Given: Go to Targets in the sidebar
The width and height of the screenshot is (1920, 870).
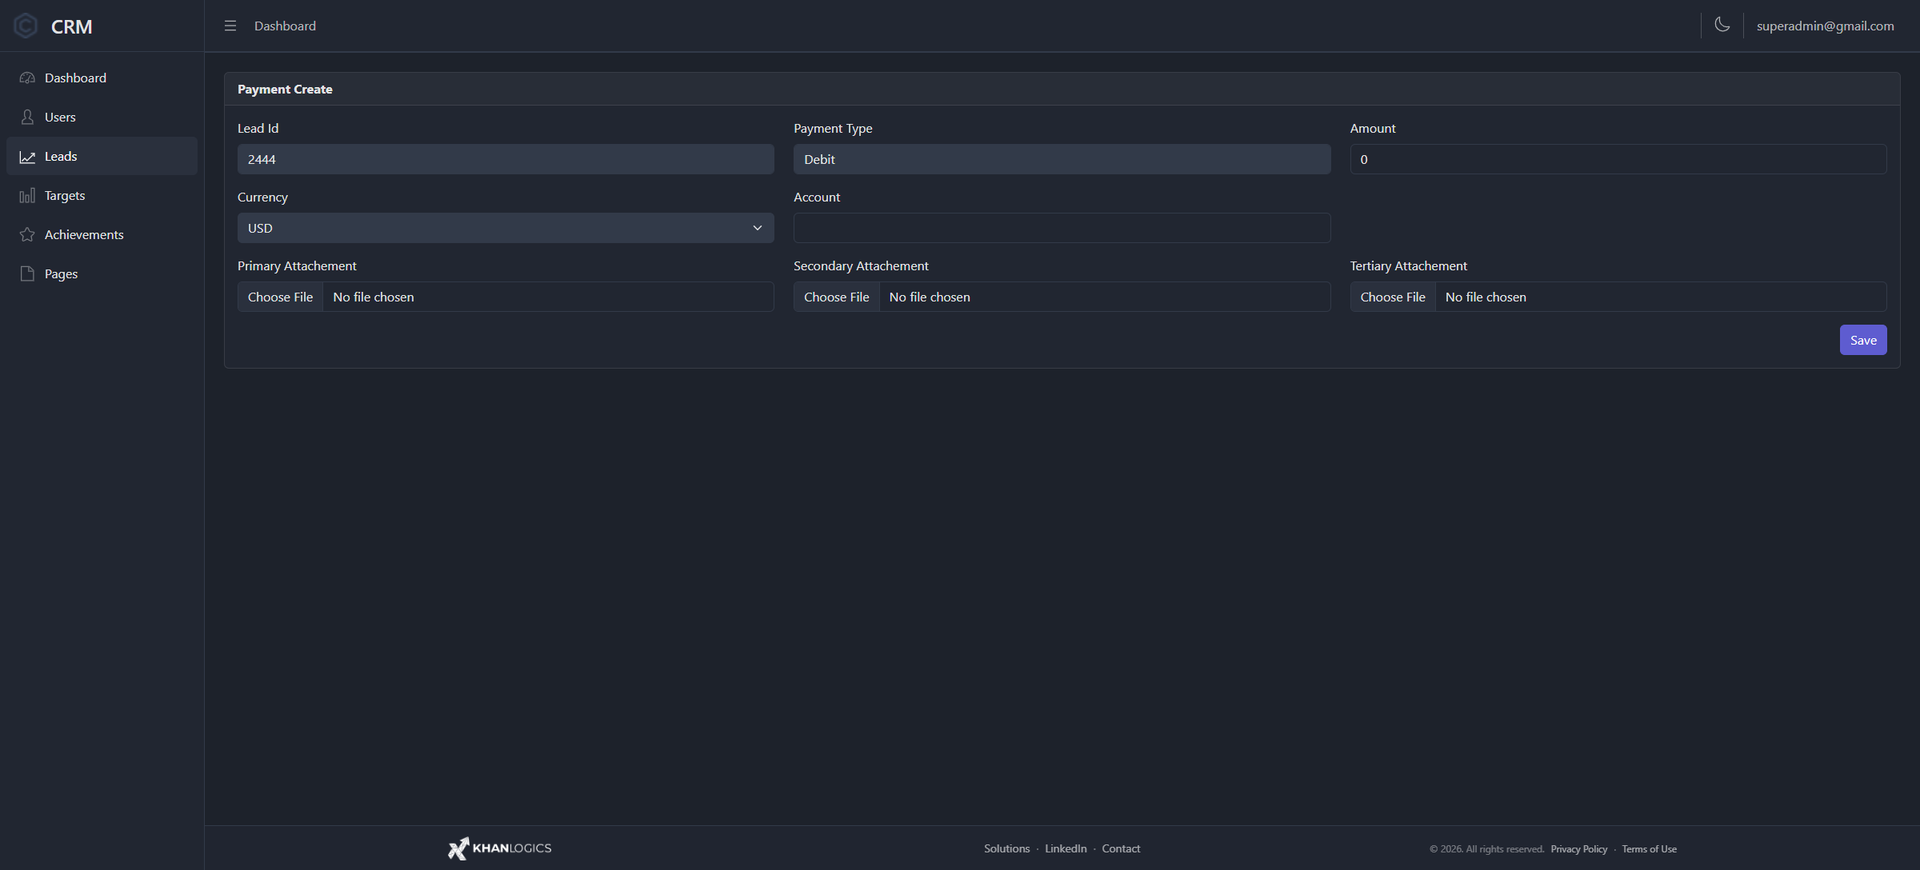Looking at the screenshot, I should tap(102, 196).
